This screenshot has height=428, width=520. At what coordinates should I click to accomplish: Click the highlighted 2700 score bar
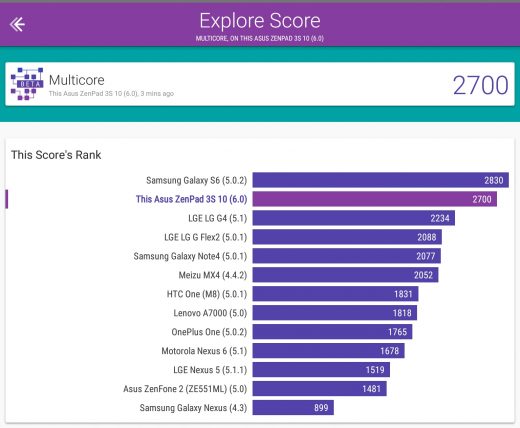[x=375, y=199]
